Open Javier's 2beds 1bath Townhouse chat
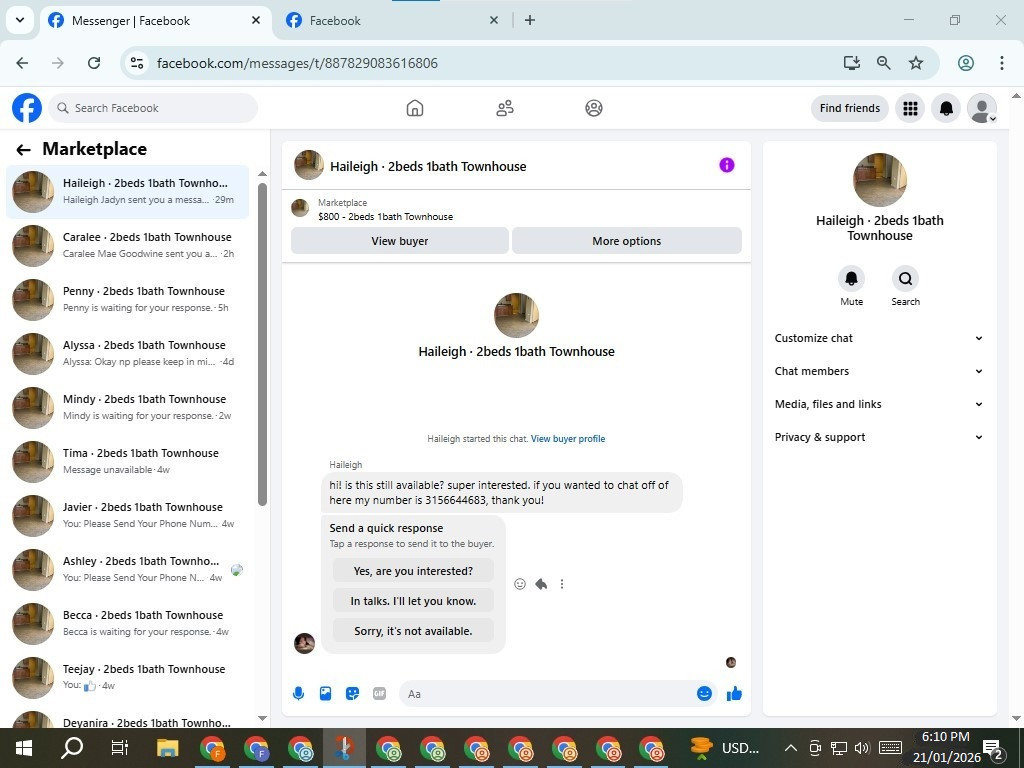Viewport: 1024px width, 768px height. tap(127, 515)
